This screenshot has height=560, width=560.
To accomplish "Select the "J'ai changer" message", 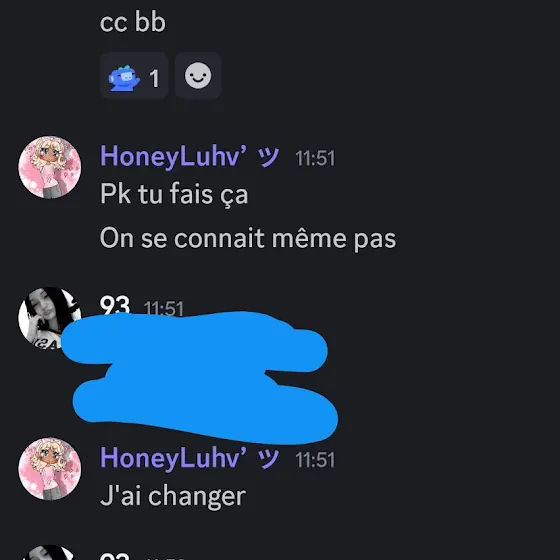I will click(x=173, y=496).
